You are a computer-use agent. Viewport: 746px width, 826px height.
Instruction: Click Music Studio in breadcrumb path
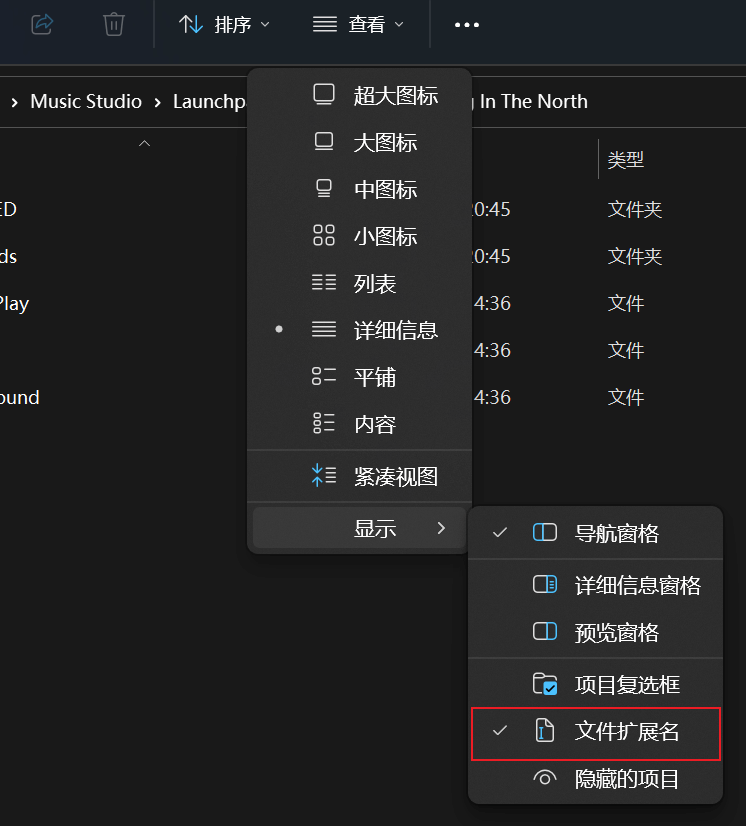(x=86, y=102)
